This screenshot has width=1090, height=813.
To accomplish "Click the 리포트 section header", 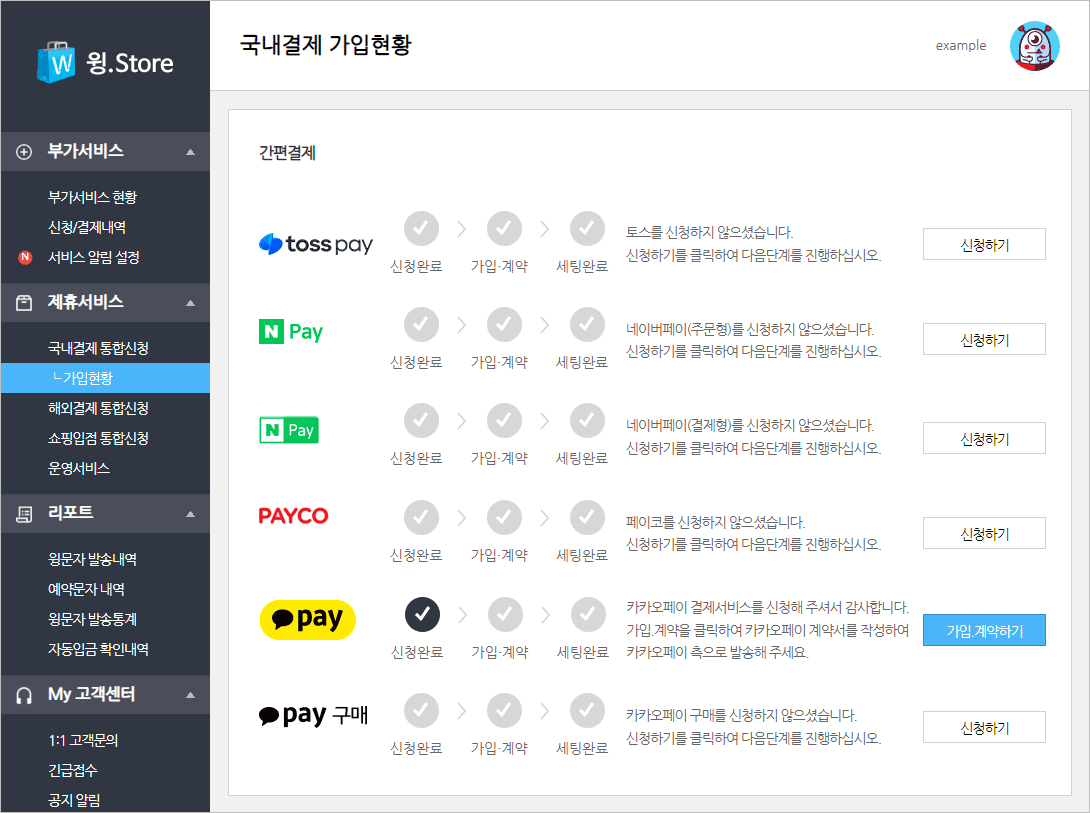I will click(x=105, y=514).
